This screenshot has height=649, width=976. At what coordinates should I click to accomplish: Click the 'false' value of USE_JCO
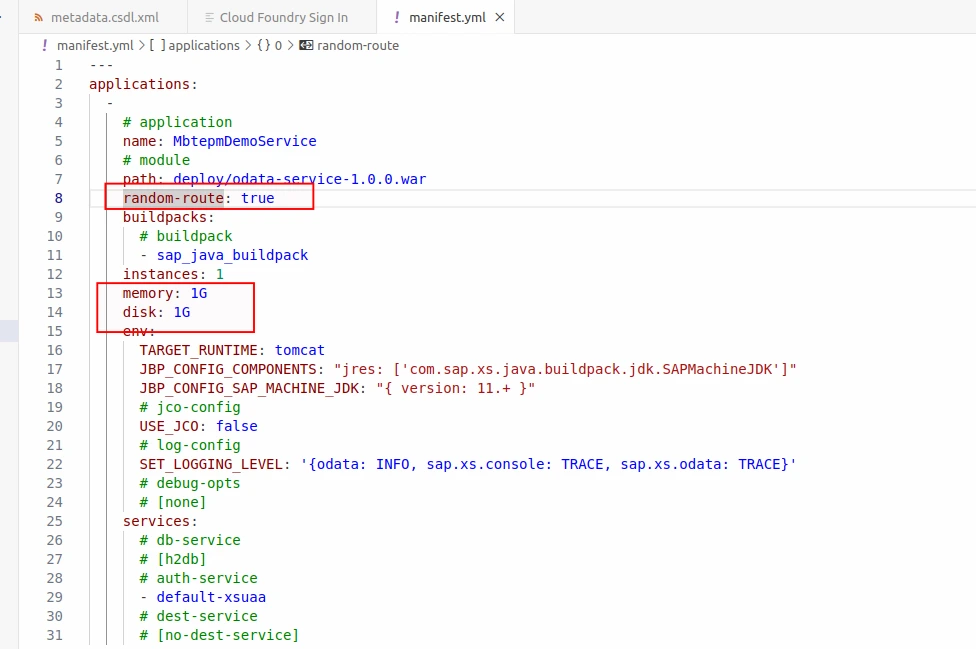237,426
